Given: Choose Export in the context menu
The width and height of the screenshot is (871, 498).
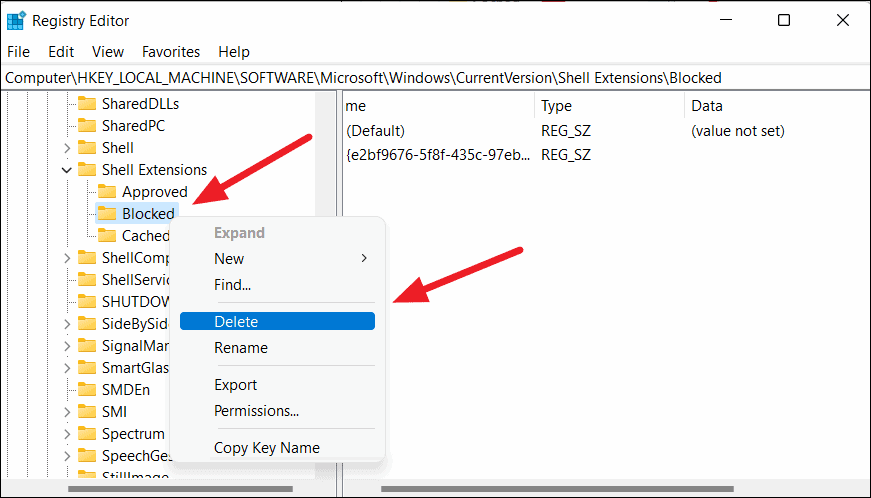Looking at the screenshot, I should tap(277, 385).
